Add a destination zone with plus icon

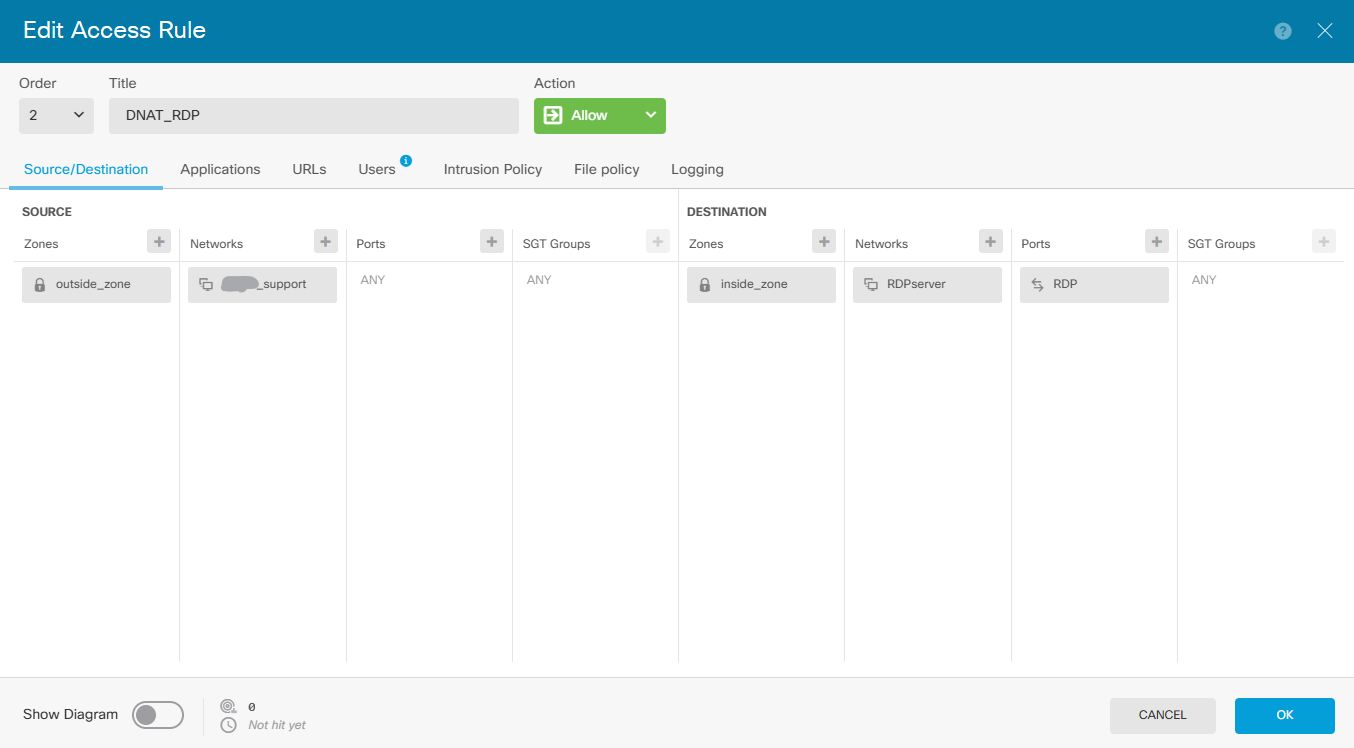(x=824, y=241)
